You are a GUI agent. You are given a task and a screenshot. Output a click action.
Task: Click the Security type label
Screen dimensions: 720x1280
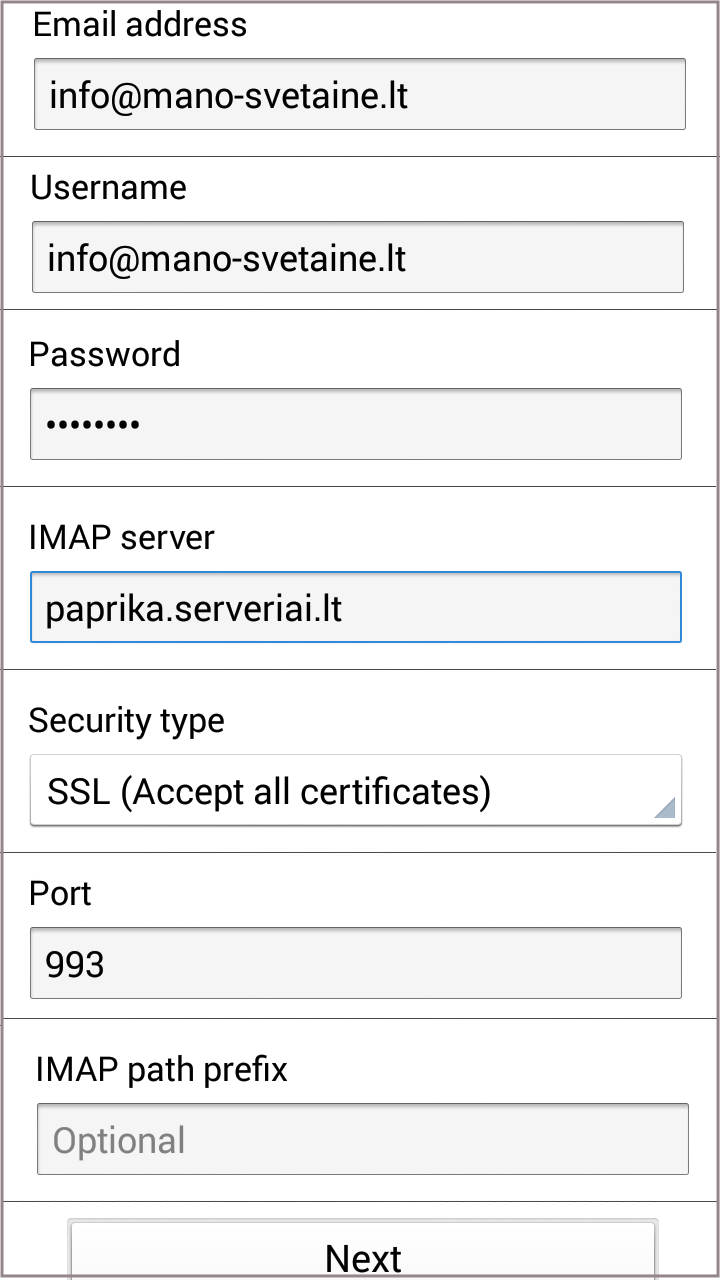pos(127,720)
